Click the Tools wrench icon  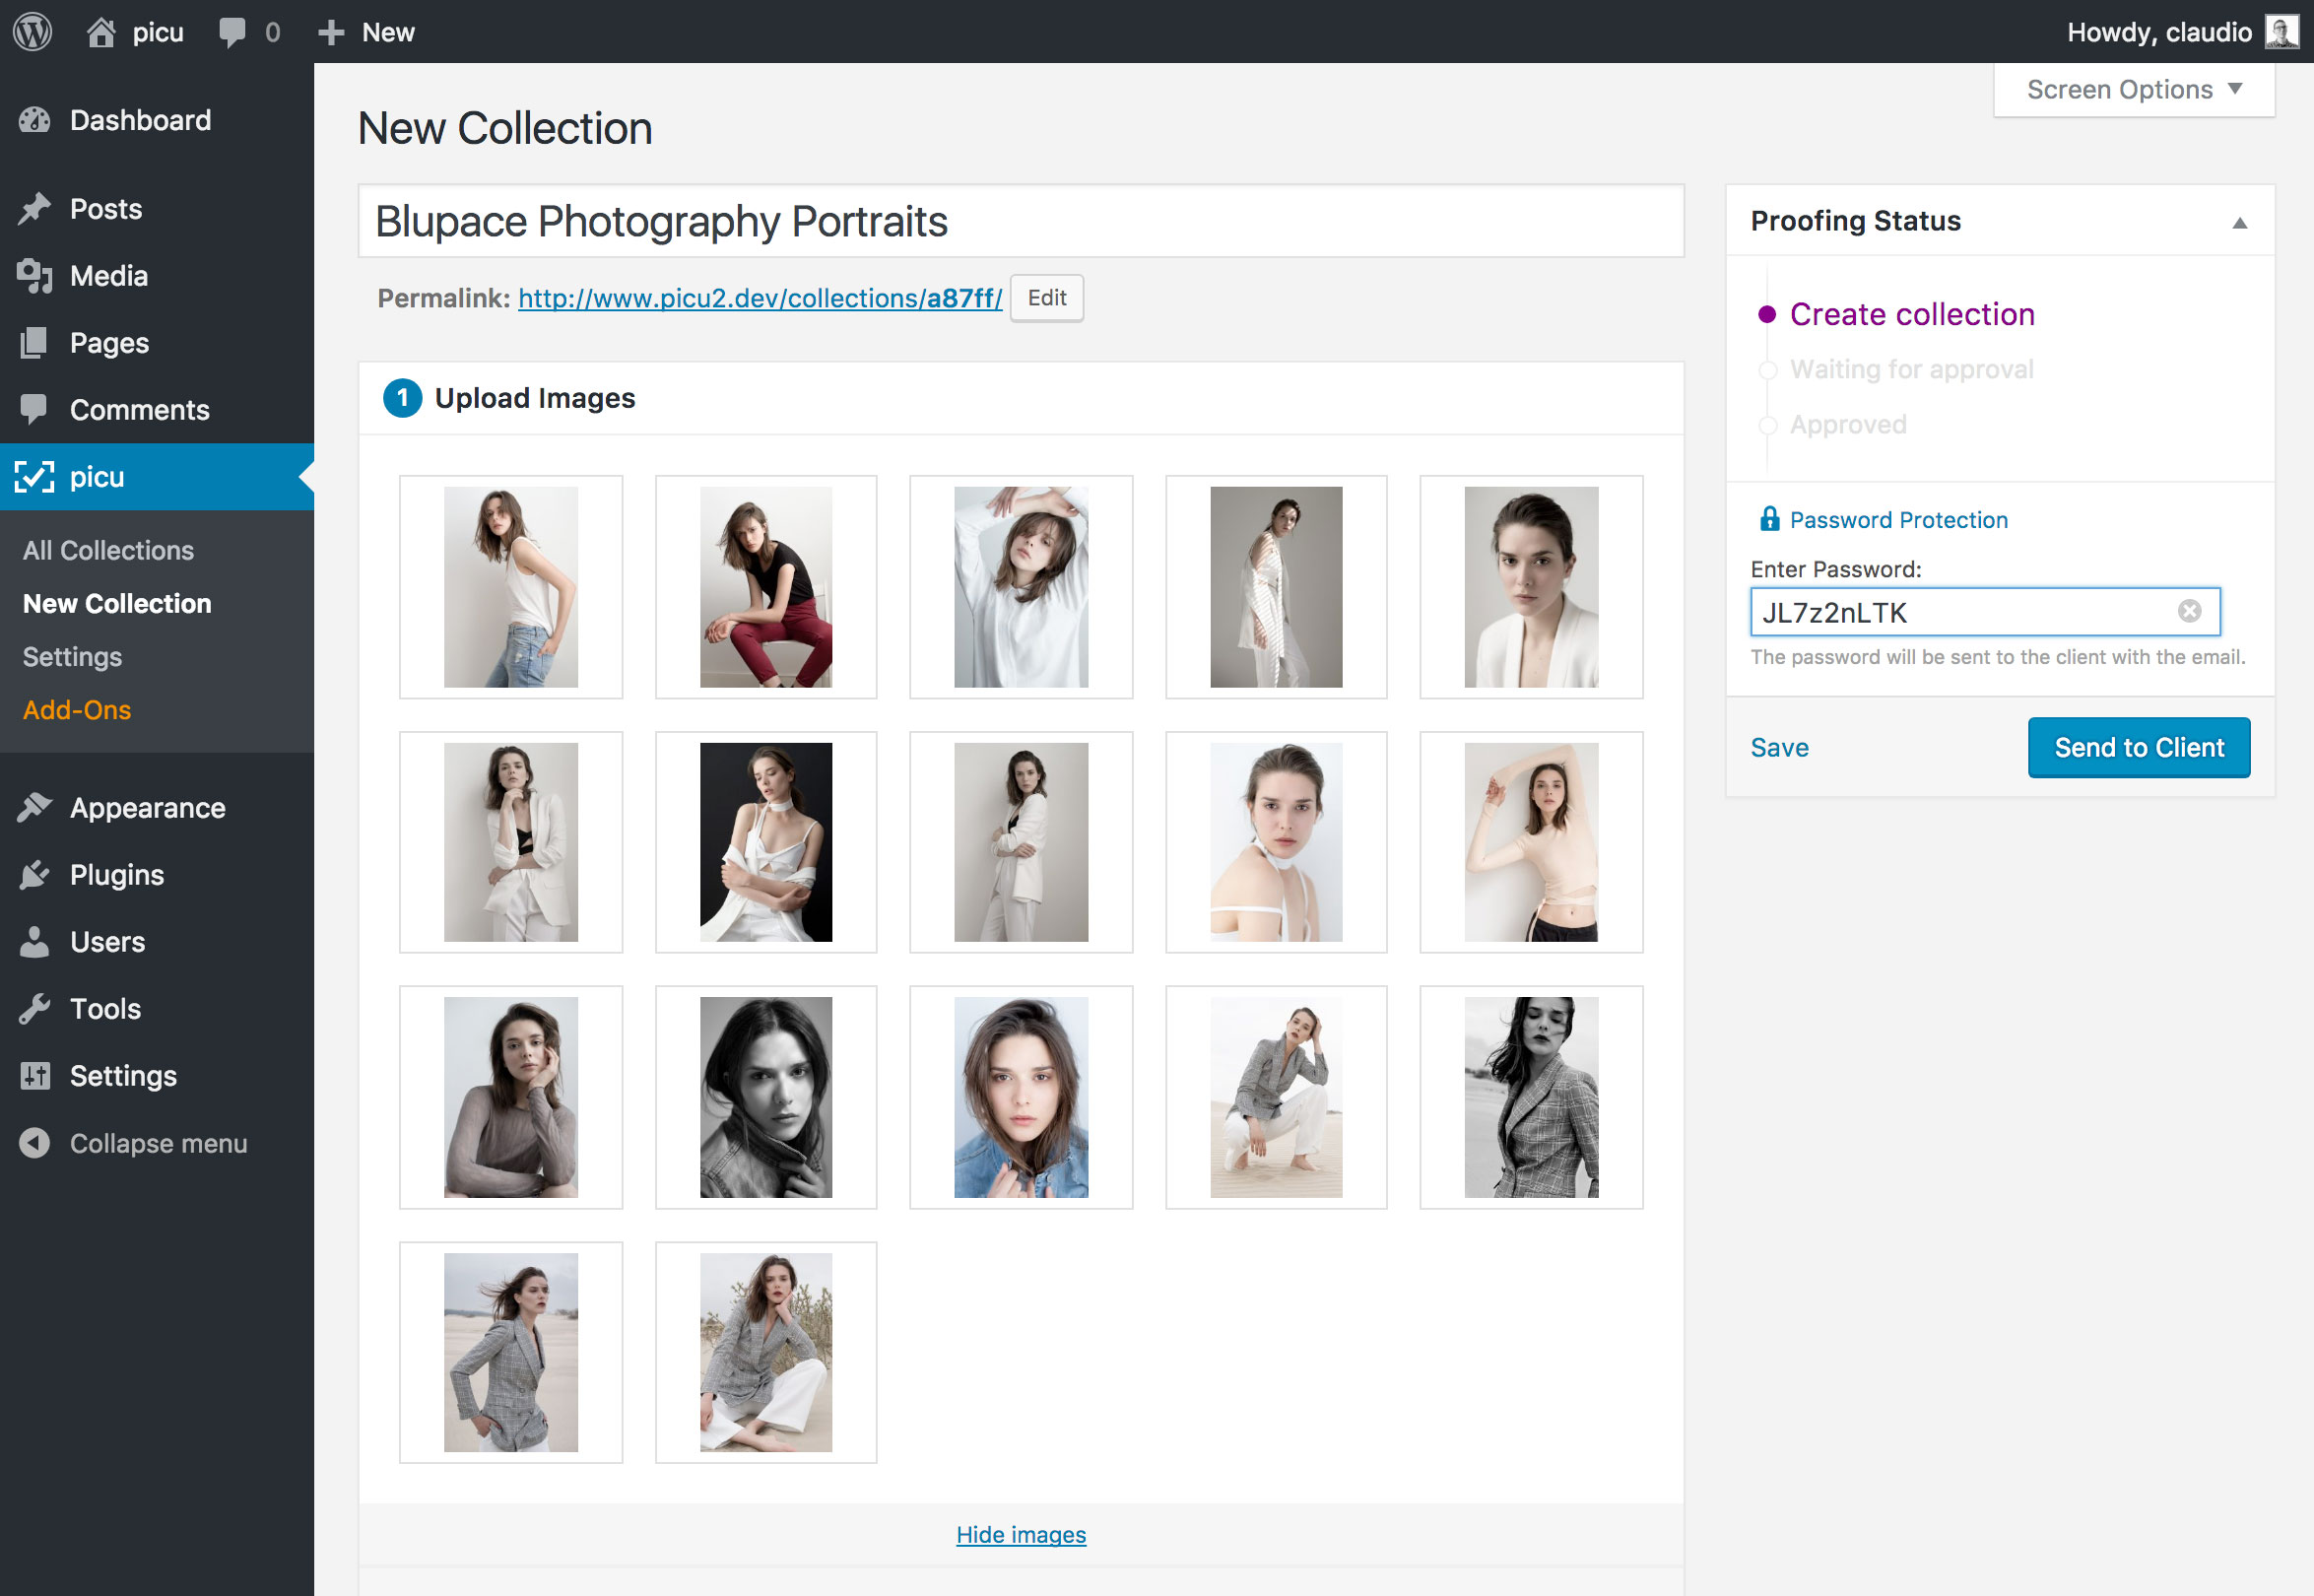[35, 1008]
